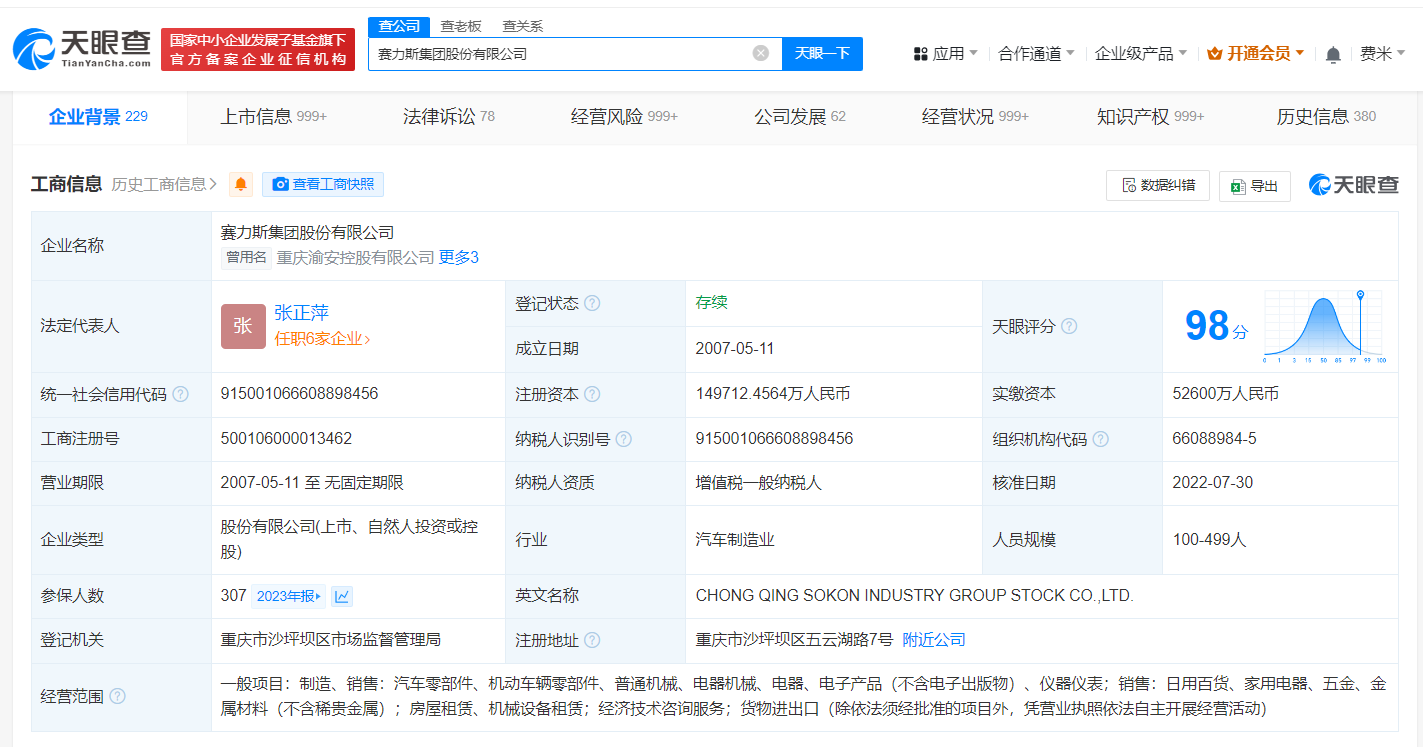This screenshot has width=1423, height=747.
Task: Click the Excel export icon in 导出 button
Action: click(x=1237, y=185)
